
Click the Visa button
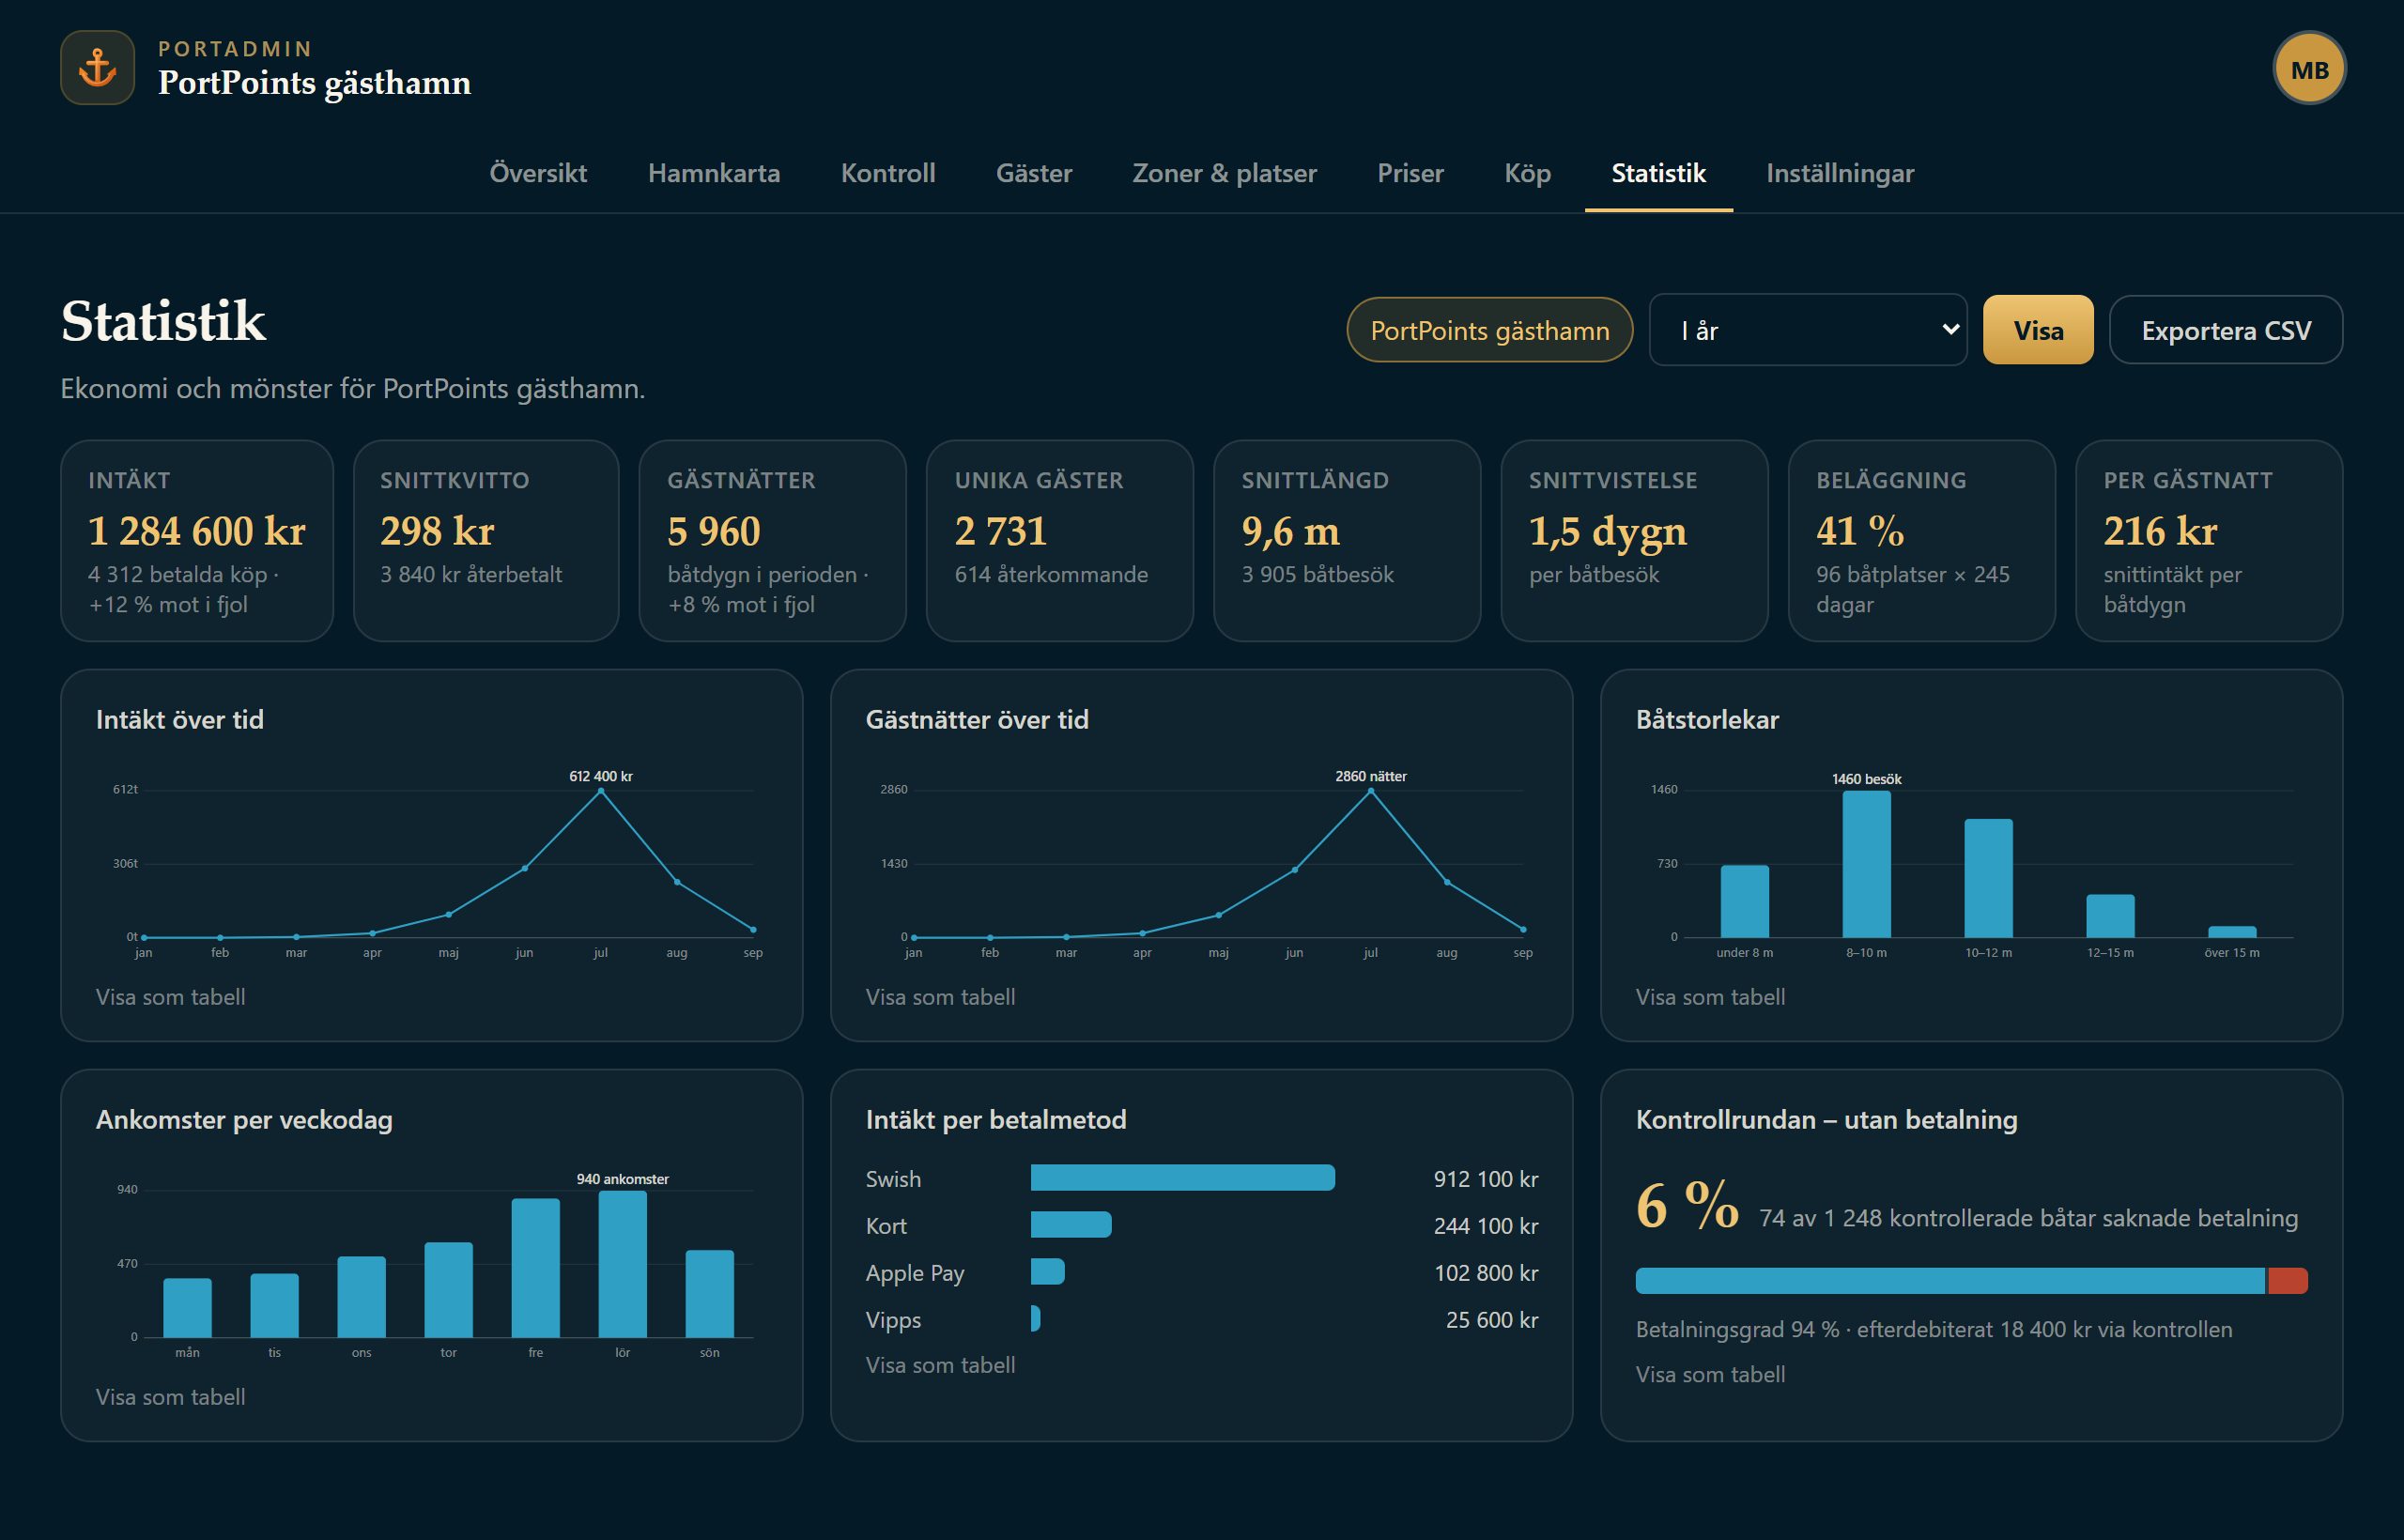click(x=2038, y=330)
